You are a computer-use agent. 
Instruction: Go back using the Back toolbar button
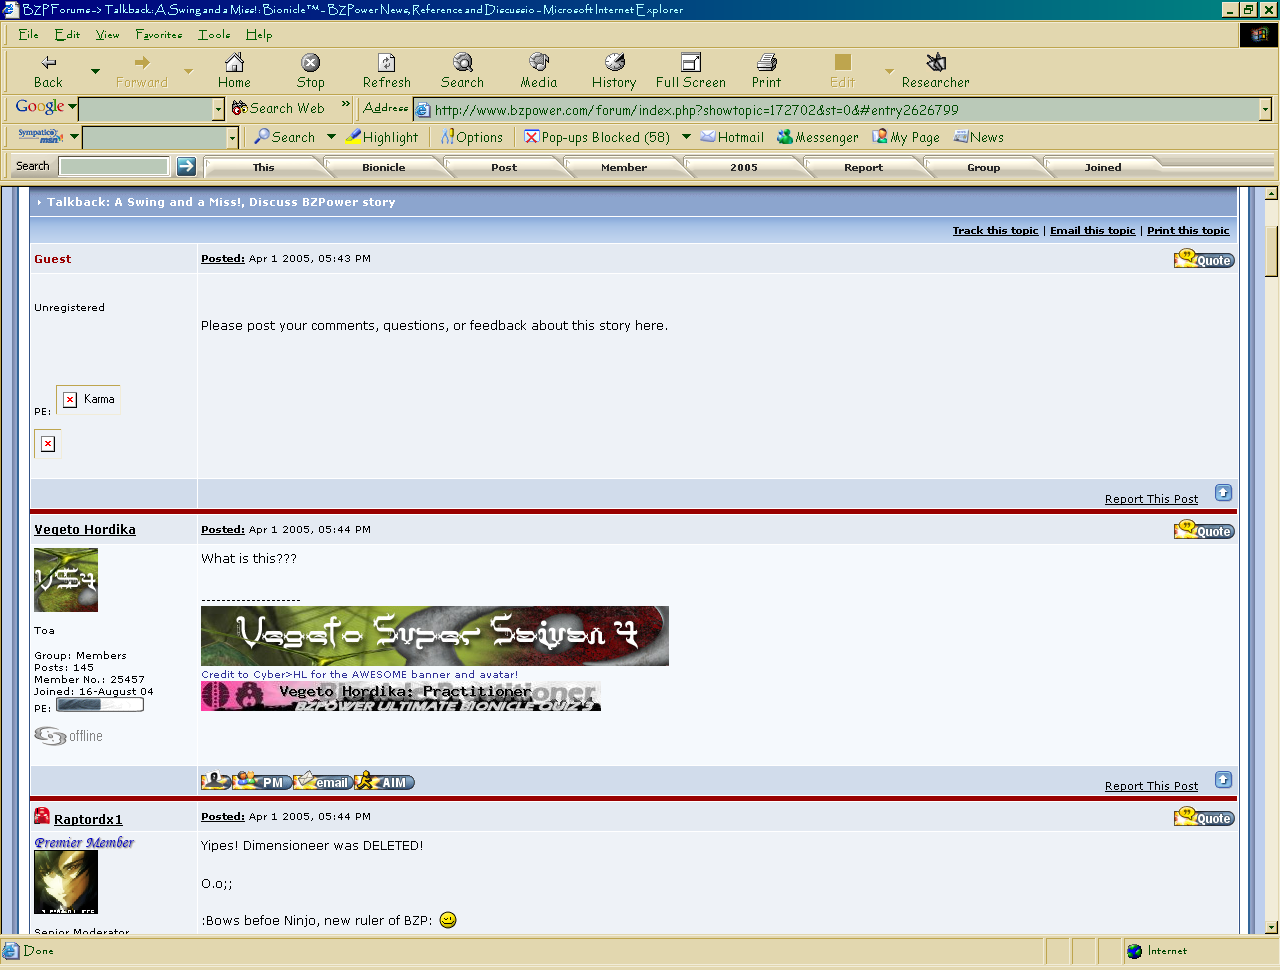[x=48, y=71]
